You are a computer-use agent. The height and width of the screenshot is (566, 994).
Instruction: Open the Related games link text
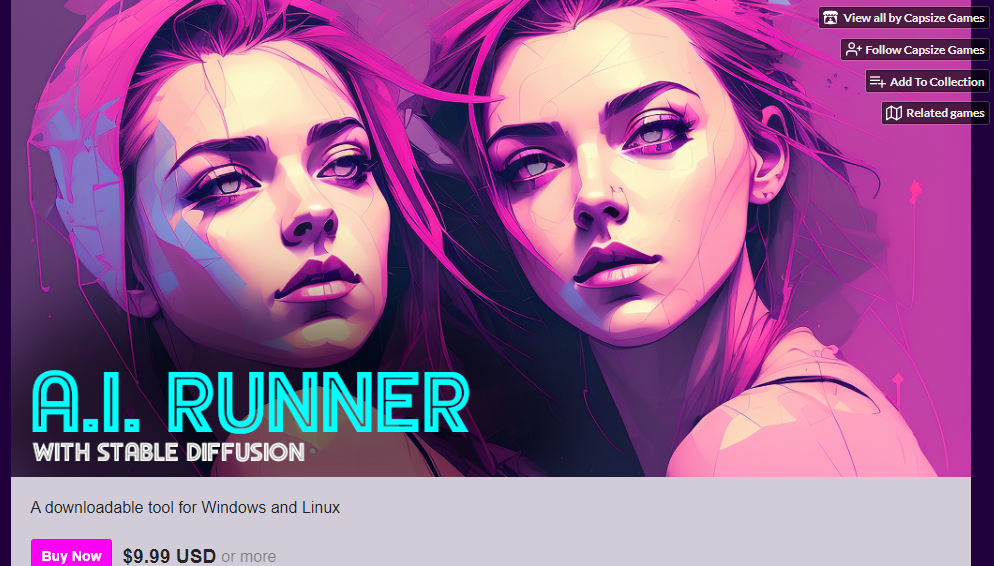pyautogui.click(x=945, y=113)
